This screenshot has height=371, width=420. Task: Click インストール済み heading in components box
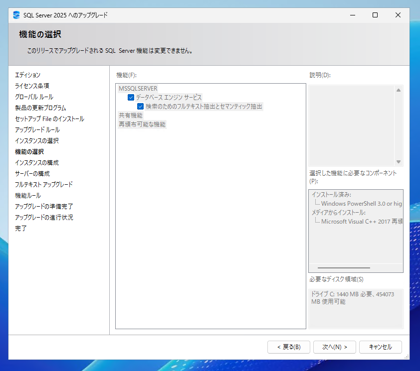click(x=331, y=195)
